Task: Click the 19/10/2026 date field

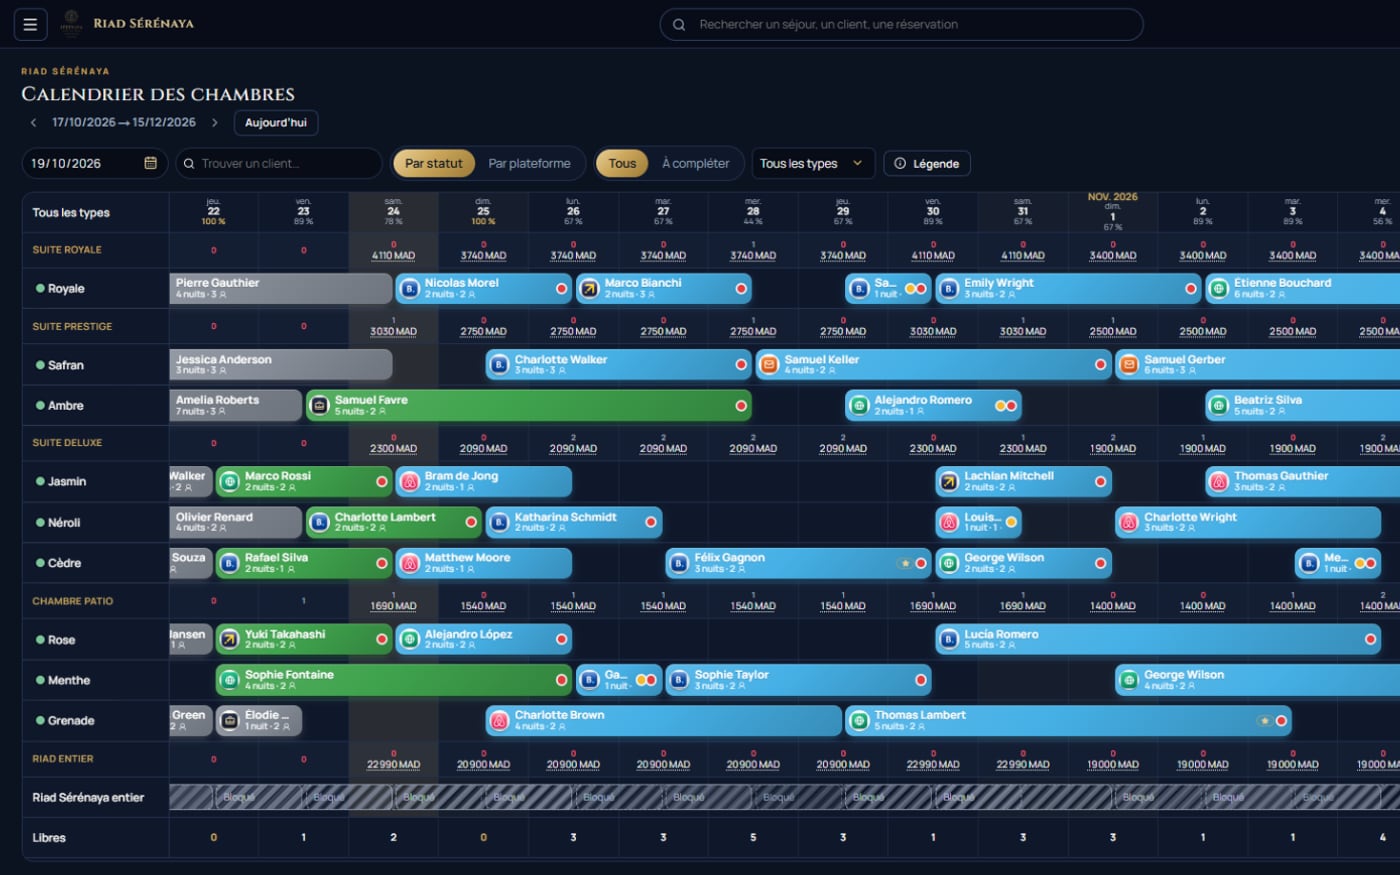Action: [x=95, y=163]
